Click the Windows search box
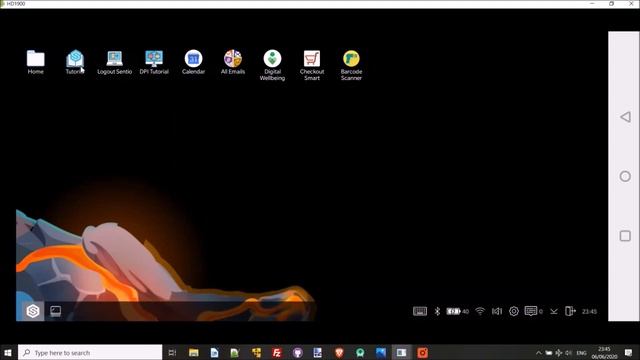Viewport: 640px width, 360px height. point(90,352)
